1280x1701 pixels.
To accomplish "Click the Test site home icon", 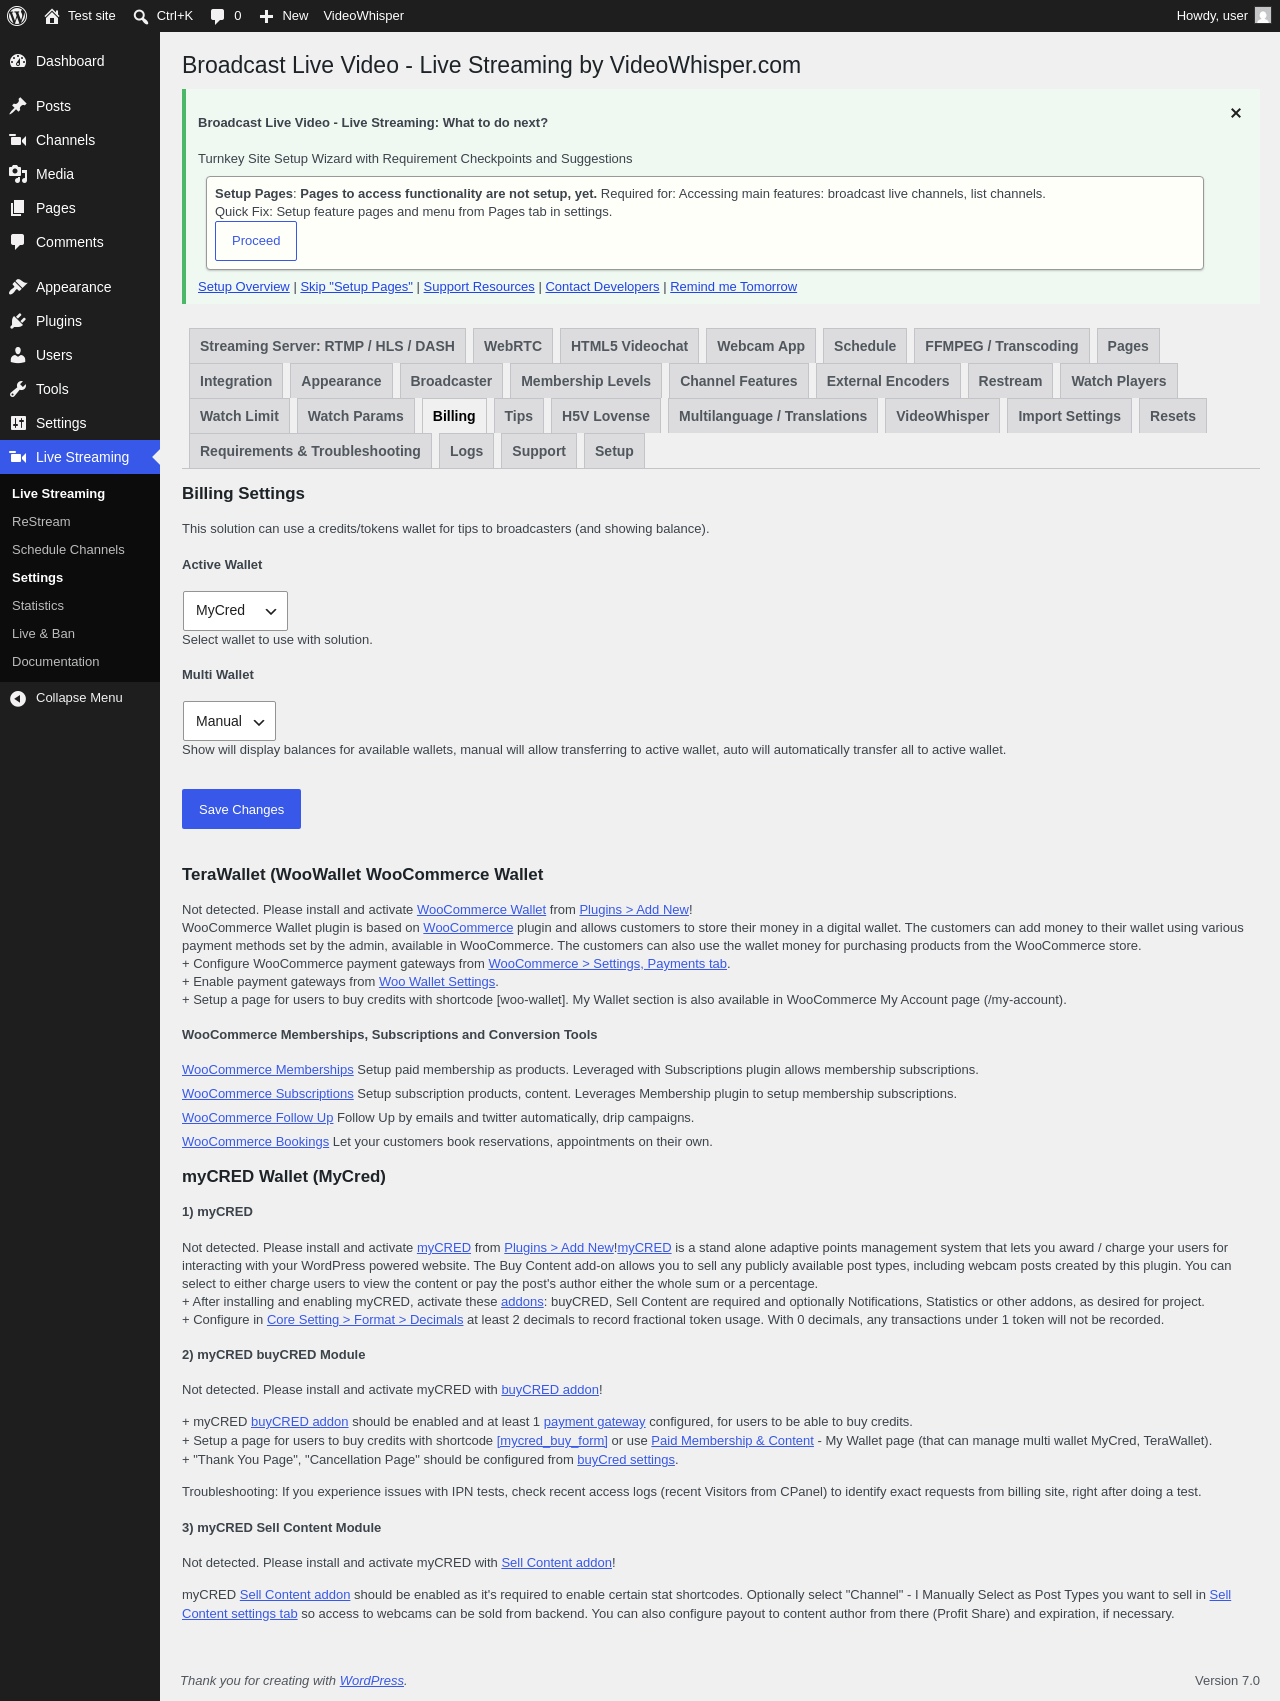I will pyautogui.click(x=52, y=16).
